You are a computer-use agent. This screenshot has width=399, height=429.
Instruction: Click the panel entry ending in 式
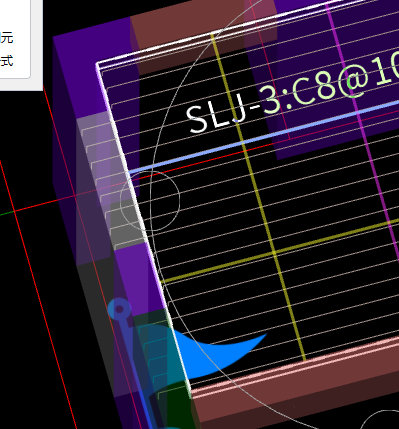point(7,61)
